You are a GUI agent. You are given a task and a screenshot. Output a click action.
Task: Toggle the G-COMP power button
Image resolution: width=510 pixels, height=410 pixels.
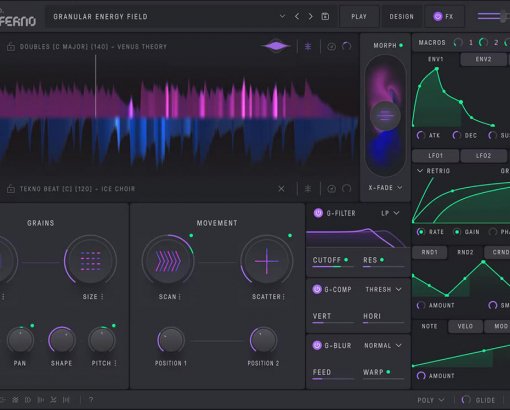(317, 289)
